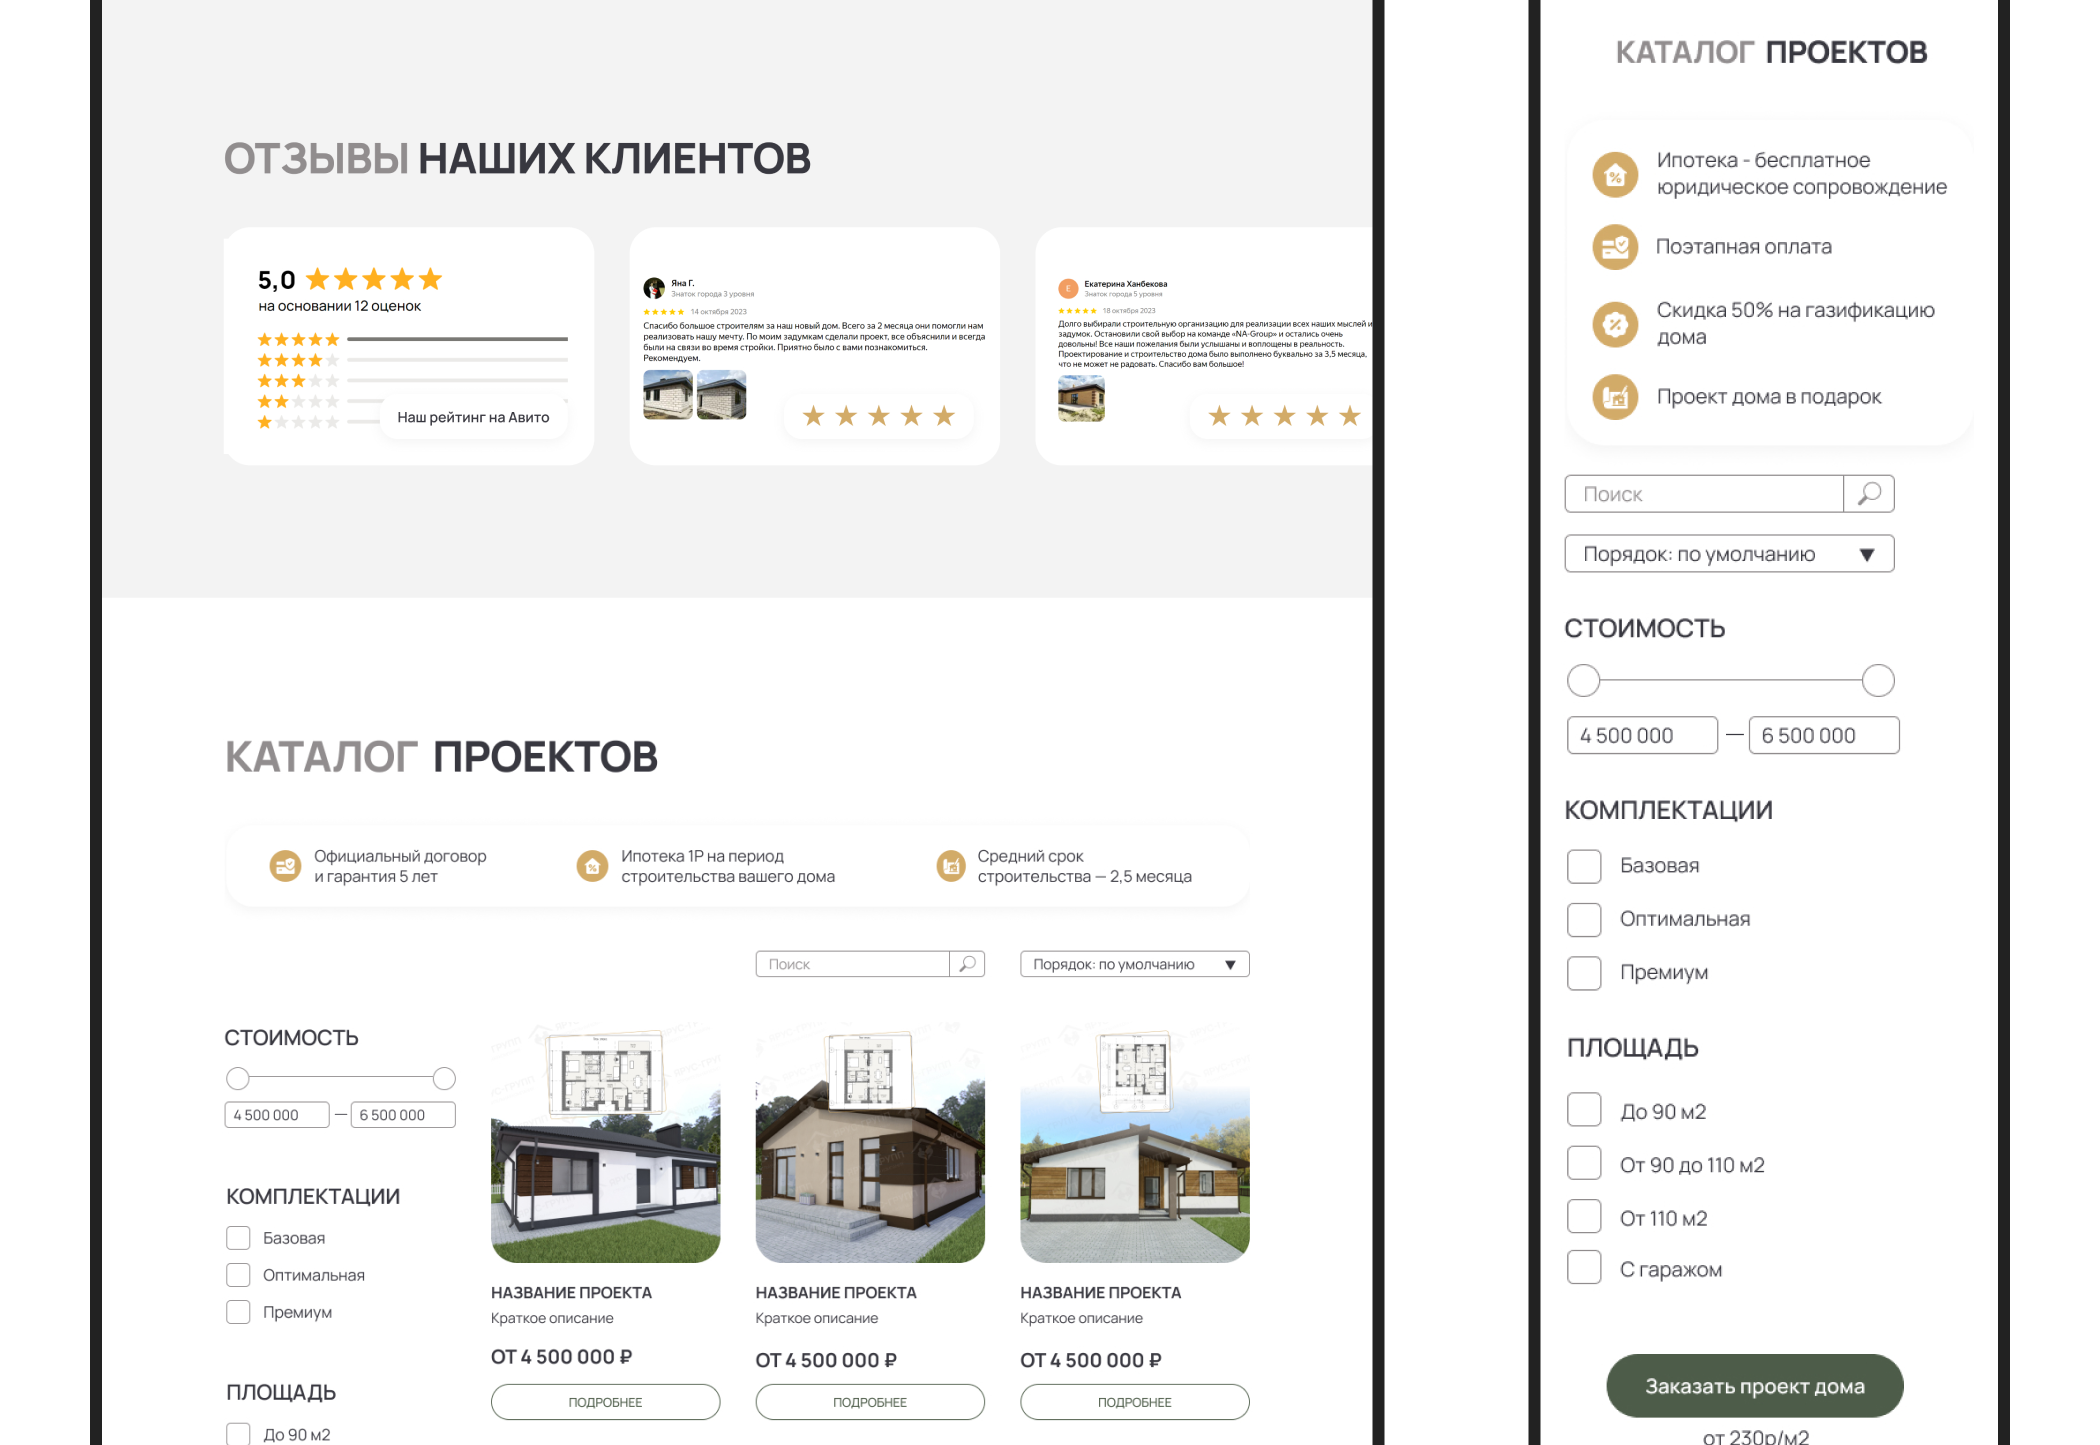The width and height of the screenshot is (2100, 1445).
Task: Expand the desktop sort order dropdown
Action: tap(1134, 964)
